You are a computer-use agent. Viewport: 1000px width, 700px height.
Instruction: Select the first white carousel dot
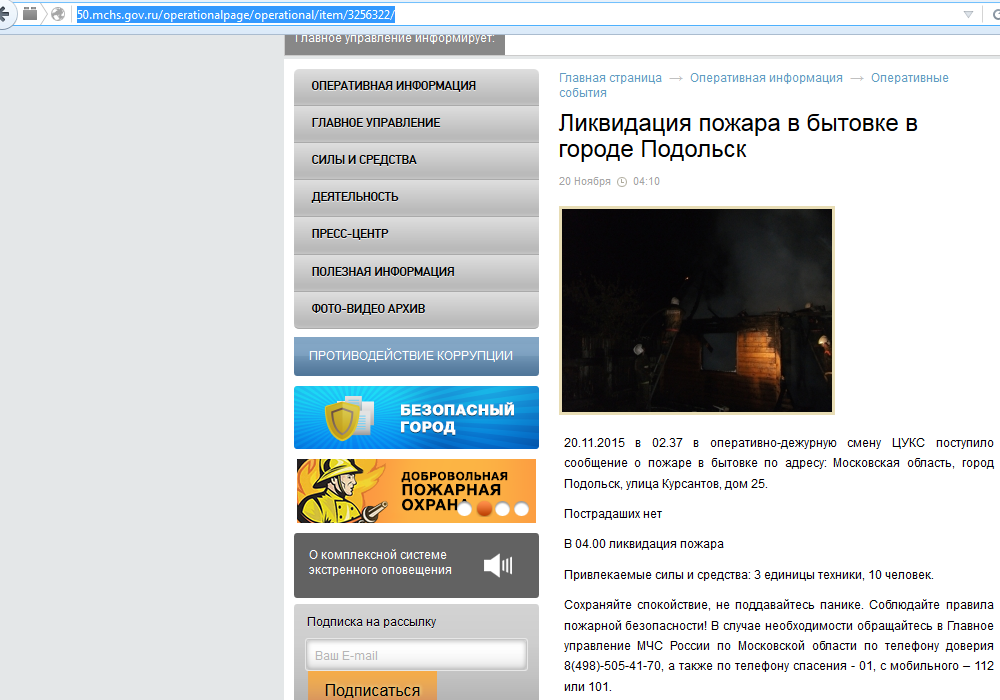pos(465,510)
